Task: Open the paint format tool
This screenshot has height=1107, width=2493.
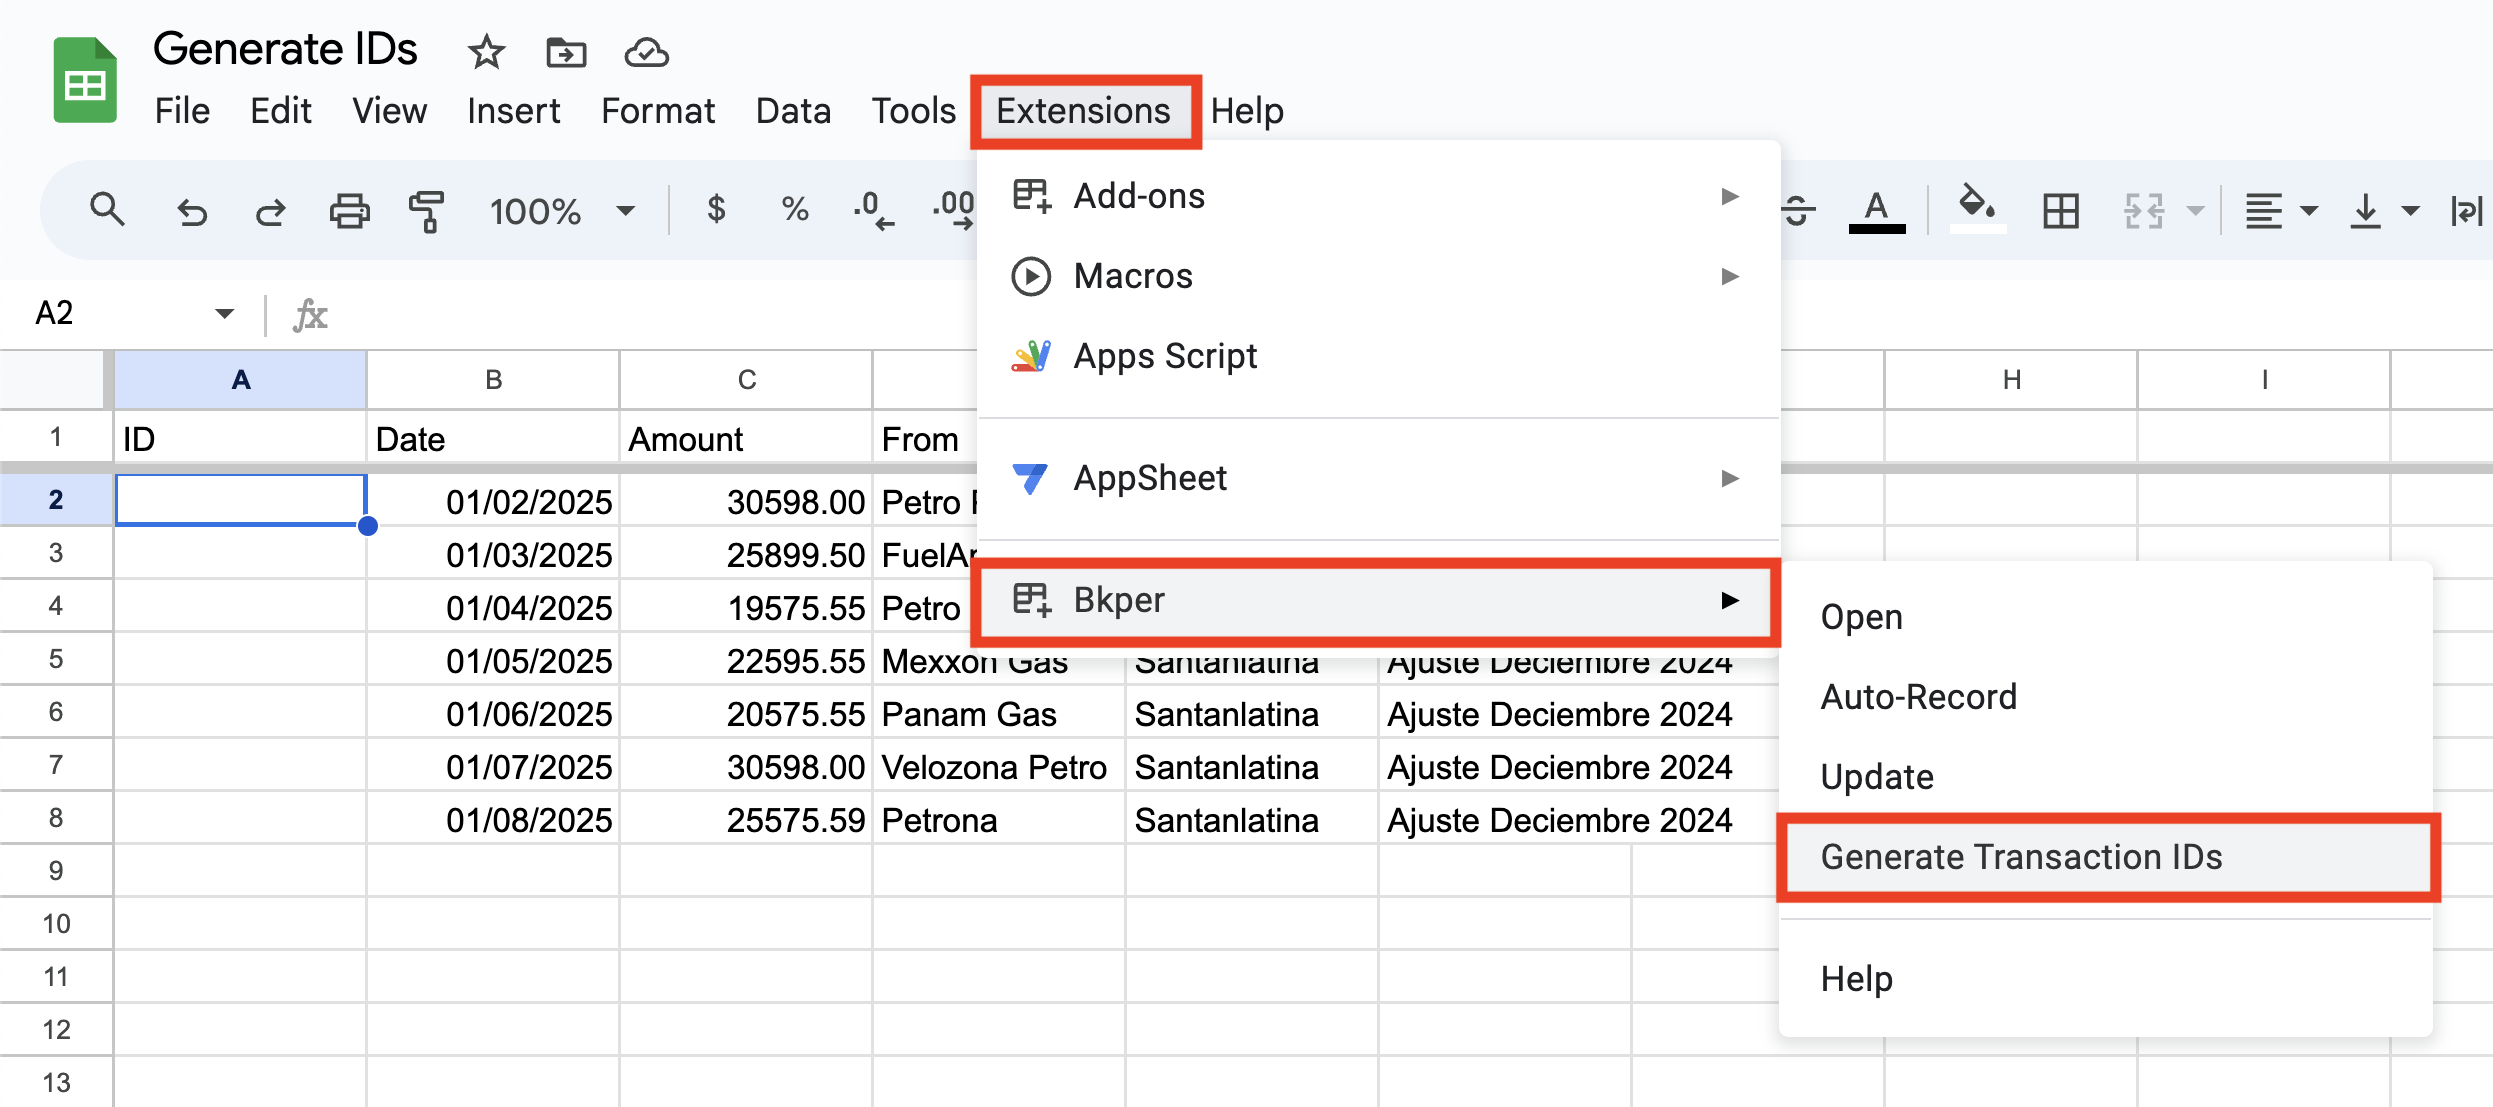Action: click(427, 210)
